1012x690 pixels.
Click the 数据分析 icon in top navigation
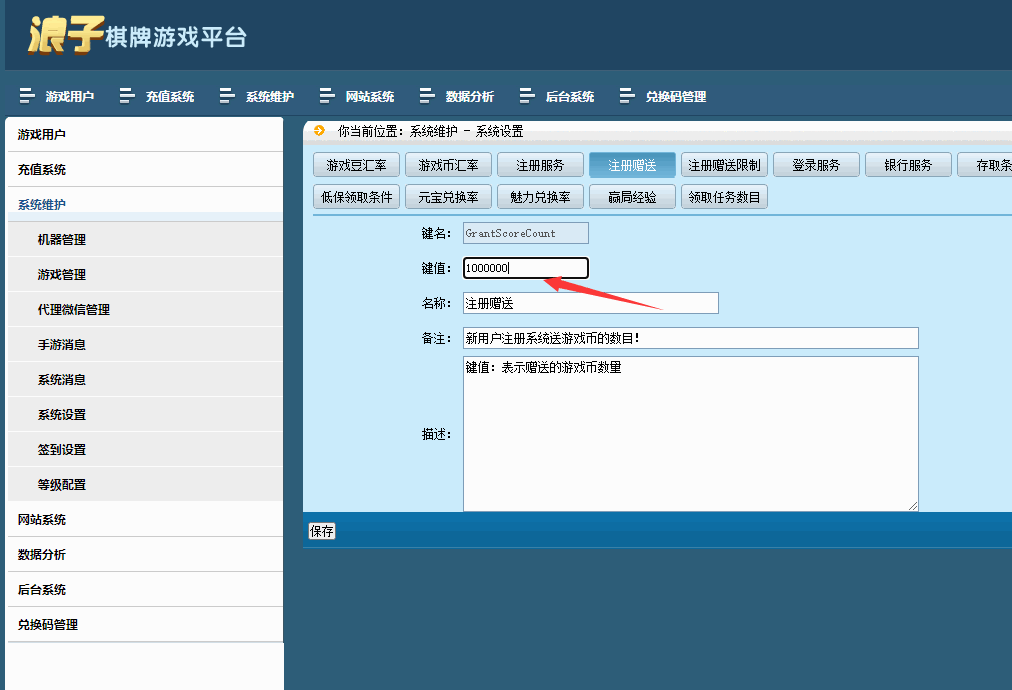426,96
